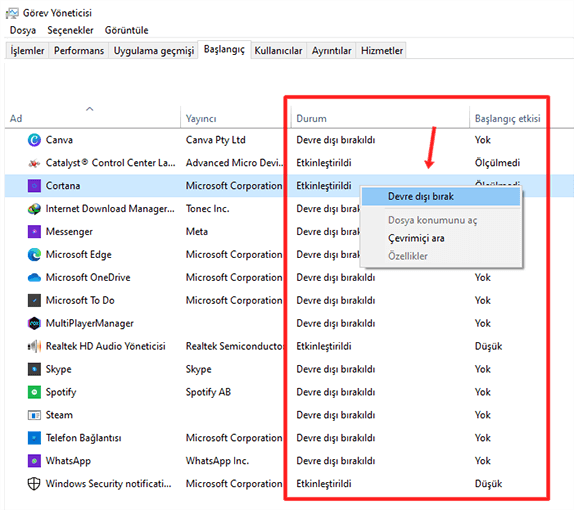The image size is (574, 510).
Task: Sort by Başlangıç etkisi column header
Action: point(507,119)
